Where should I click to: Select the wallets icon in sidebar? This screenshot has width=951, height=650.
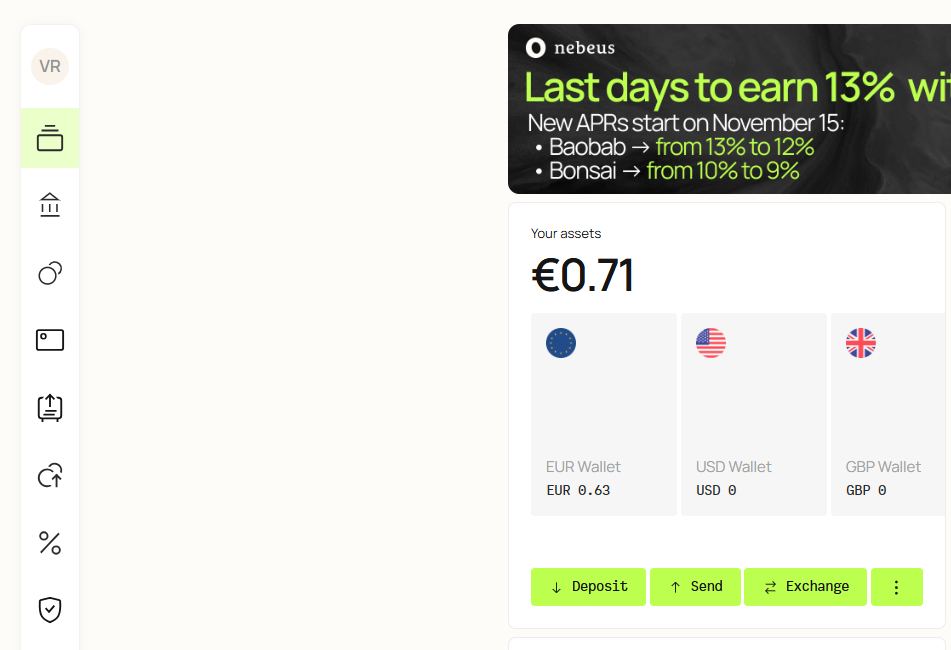(50, 138)
